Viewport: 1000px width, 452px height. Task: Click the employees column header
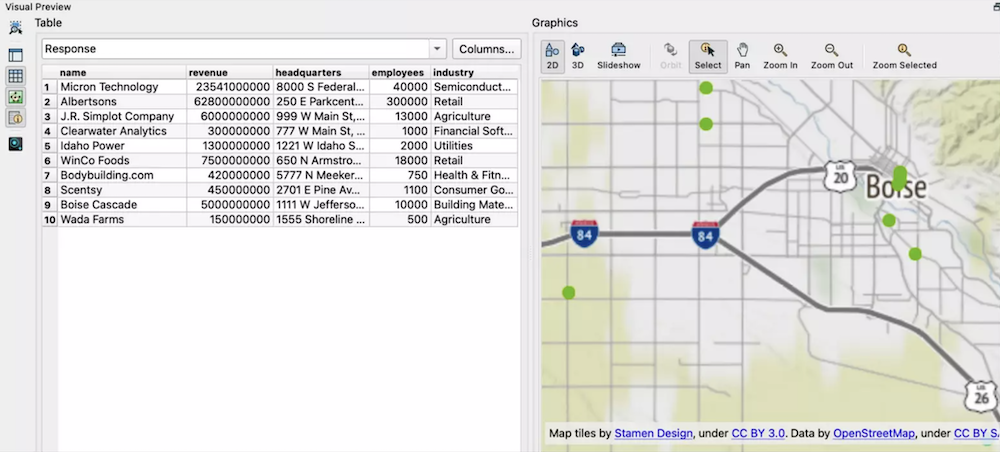click(399, 72)
